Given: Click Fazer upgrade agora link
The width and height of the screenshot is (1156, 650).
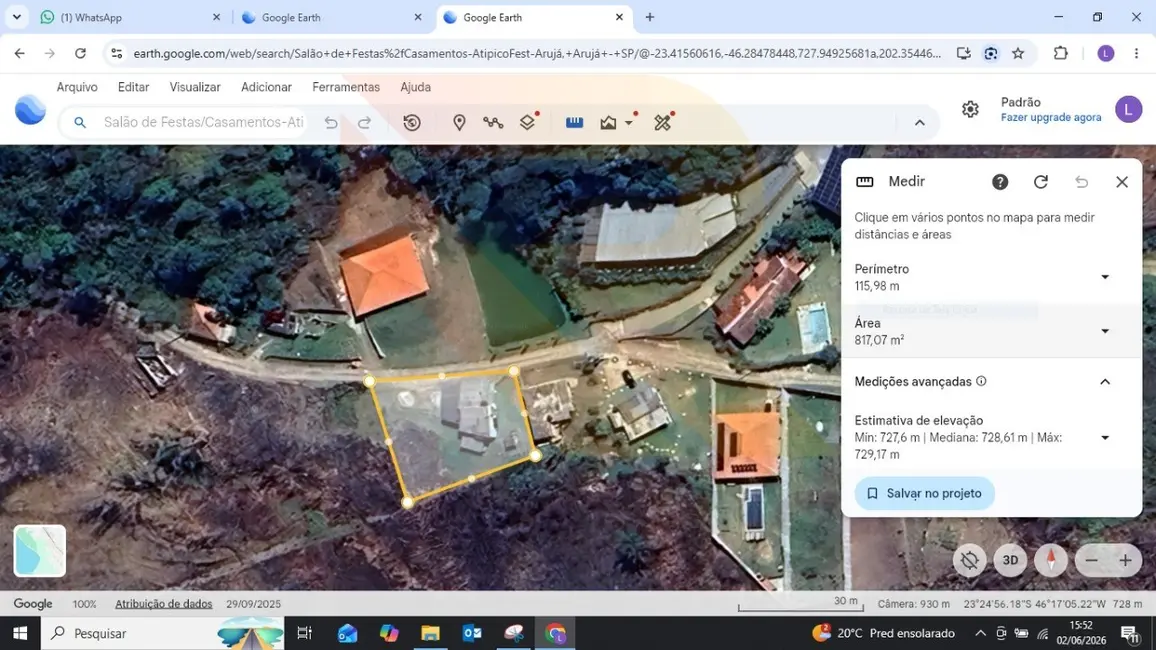Looking at the screenshot, I should pos(1051,117).
